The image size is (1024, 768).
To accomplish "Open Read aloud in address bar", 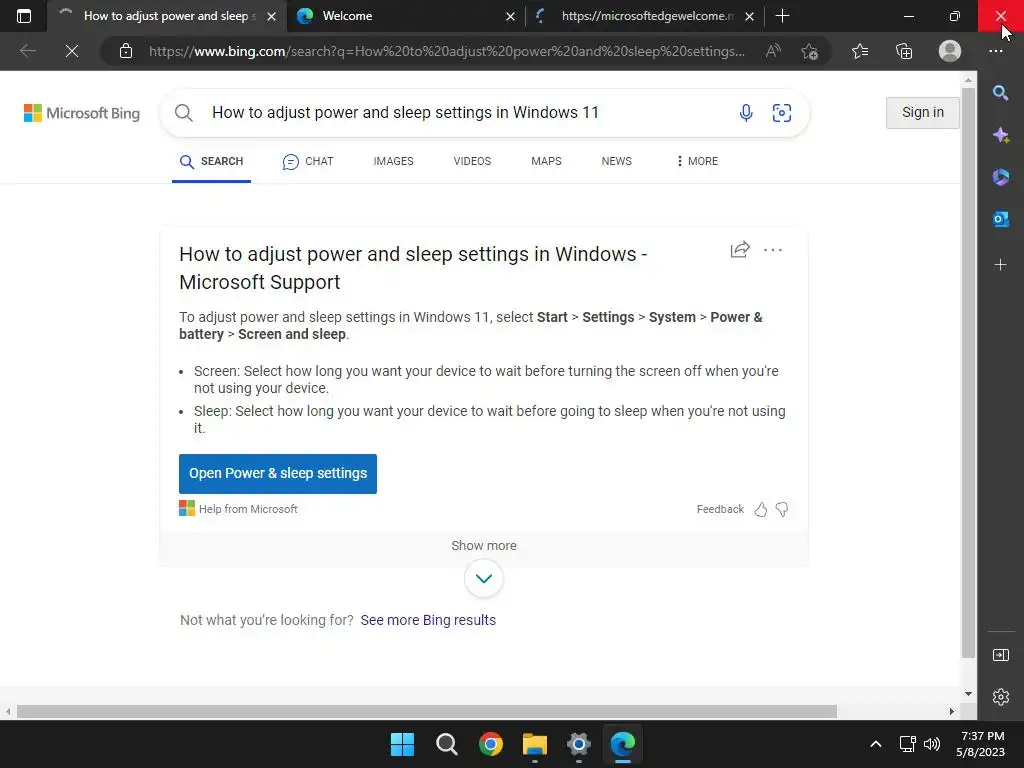I will point(773,51).
